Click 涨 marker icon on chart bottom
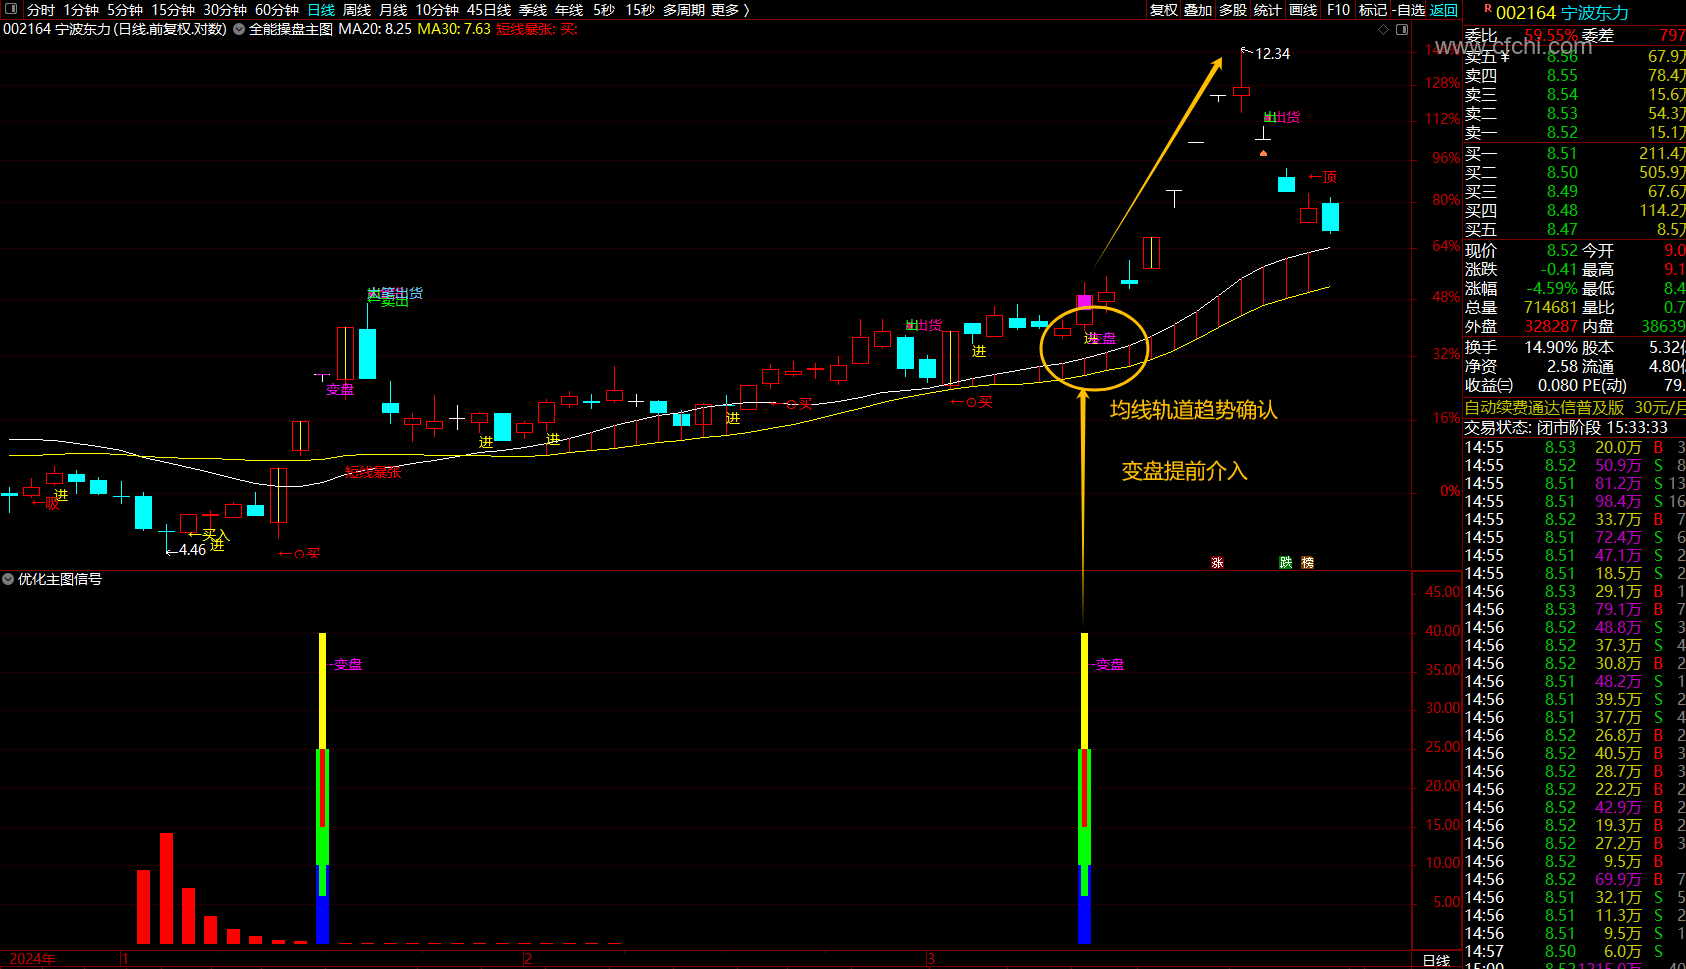The height and width of the screenshot is (969, 1686). [1217, 563]
